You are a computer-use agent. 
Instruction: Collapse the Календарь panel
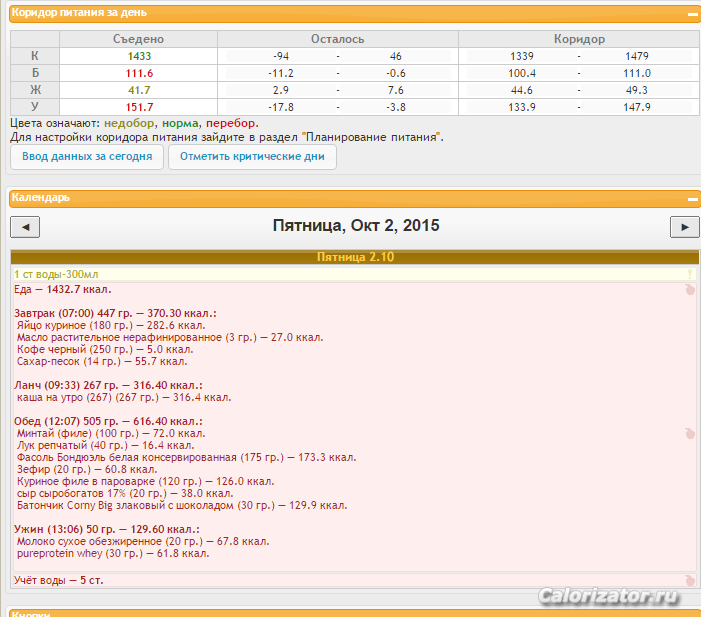pyautogui.click(x=691, y=198)
